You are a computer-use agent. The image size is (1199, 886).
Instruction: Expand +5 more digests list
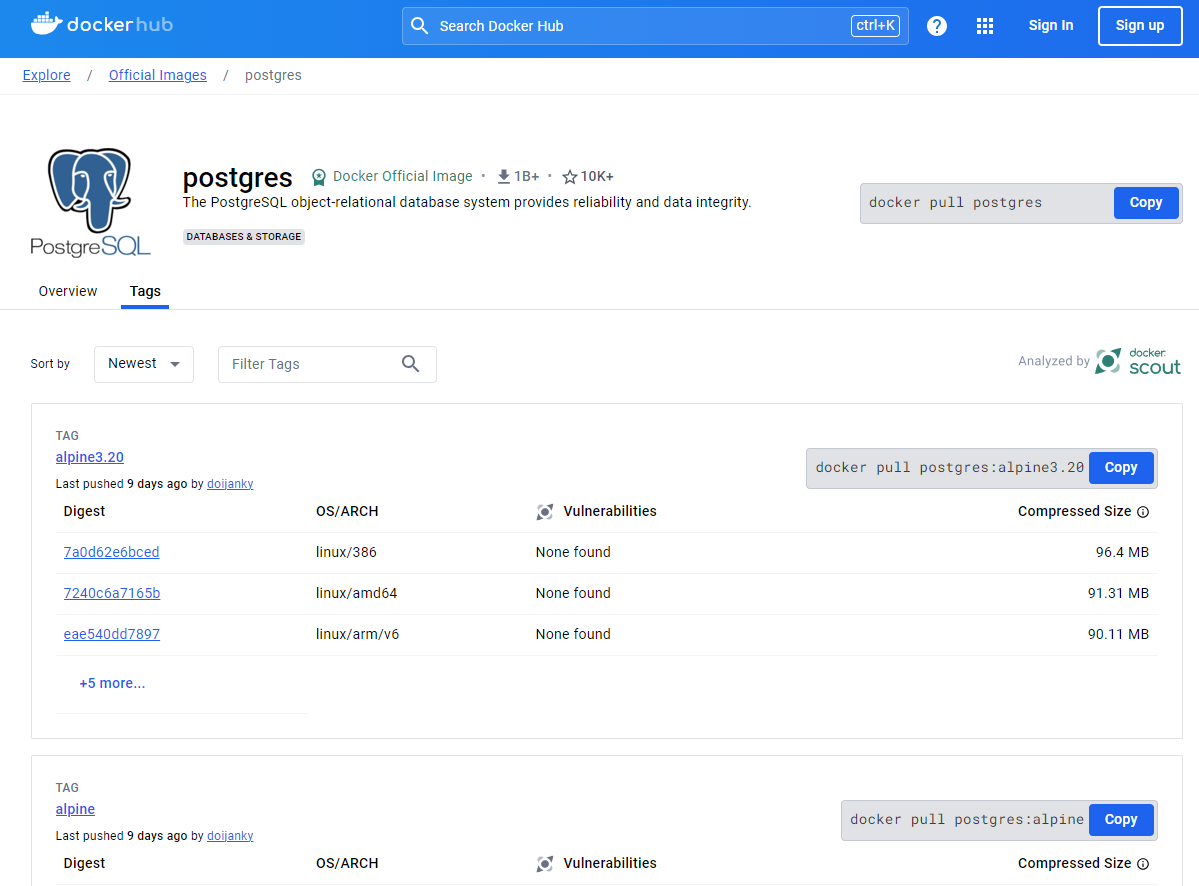coord(112,683)
